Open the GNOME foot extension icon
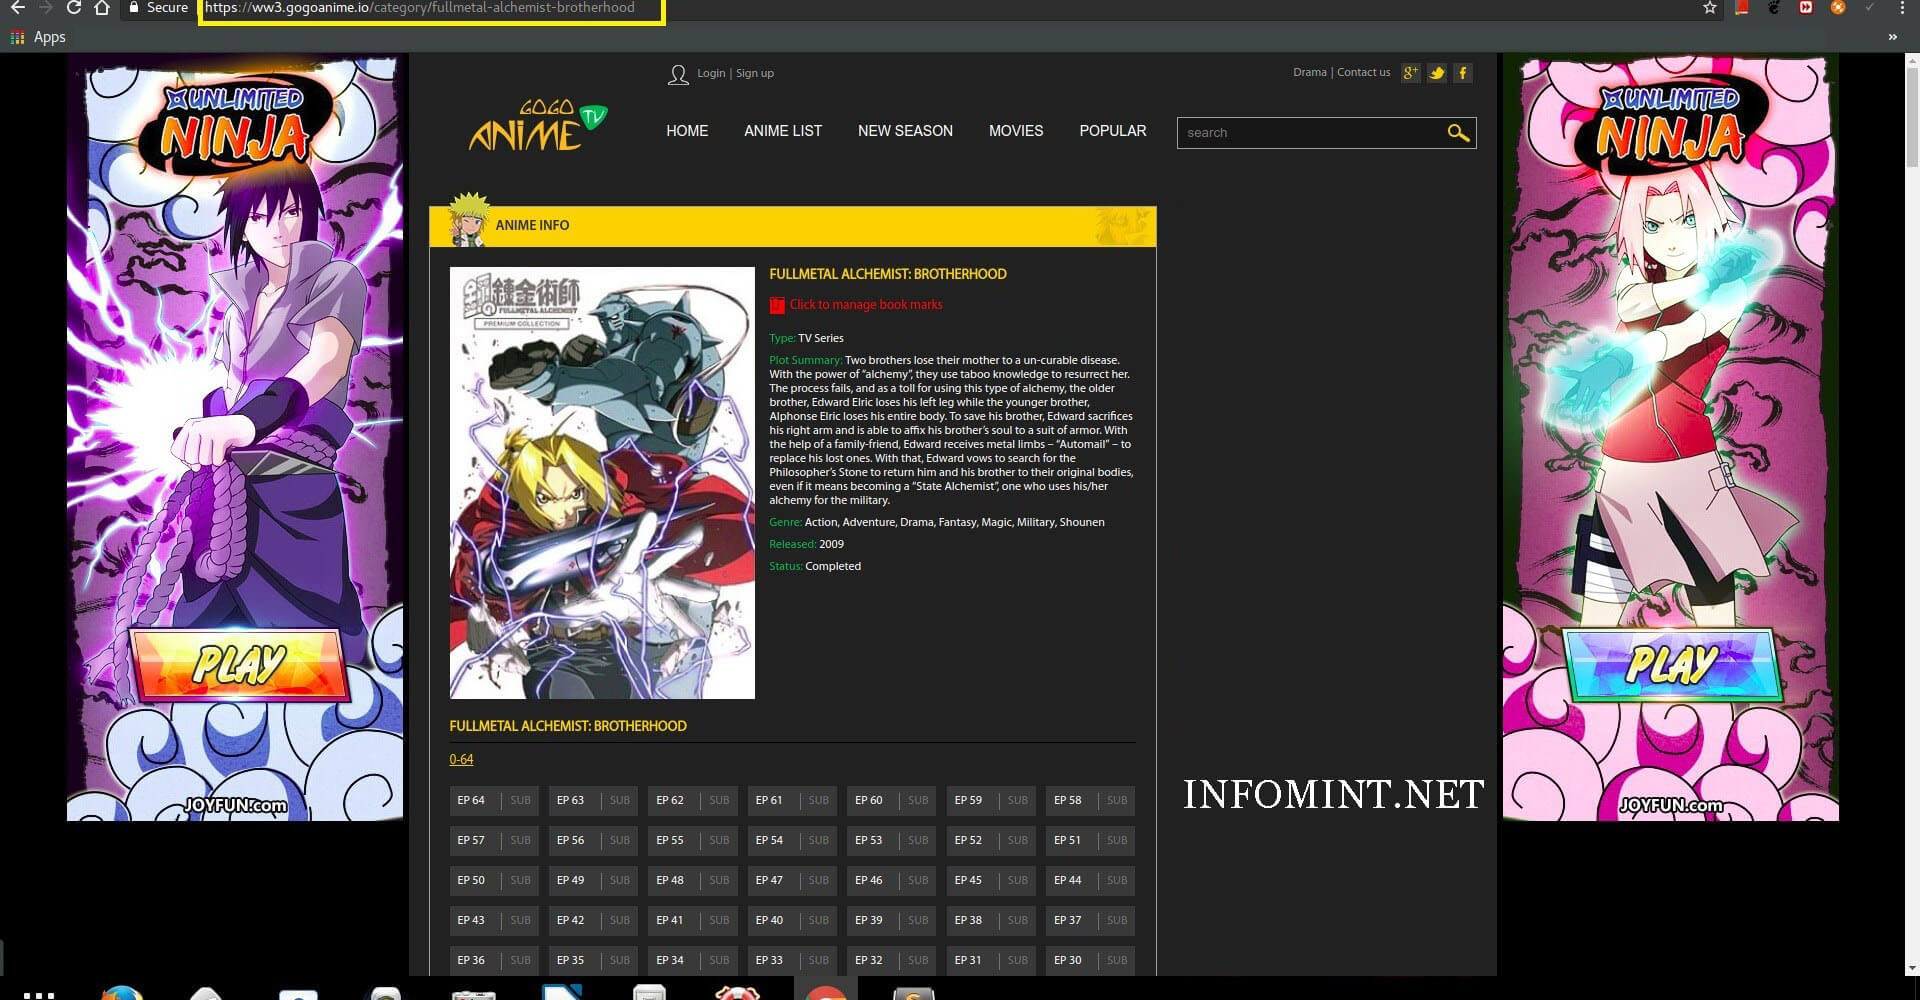1920x1000 pixels. pyautogui.click(x=1774, y=7)
